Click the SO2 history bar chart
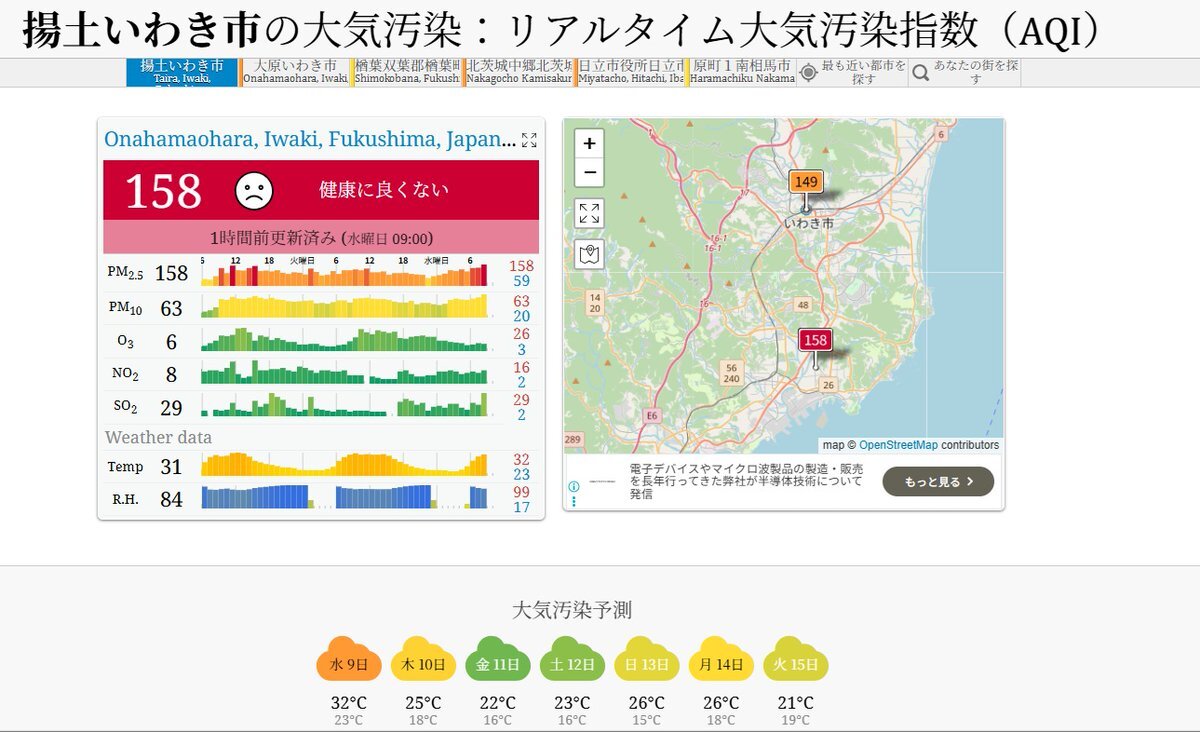The image size is (1200, 732). (346, 405)
